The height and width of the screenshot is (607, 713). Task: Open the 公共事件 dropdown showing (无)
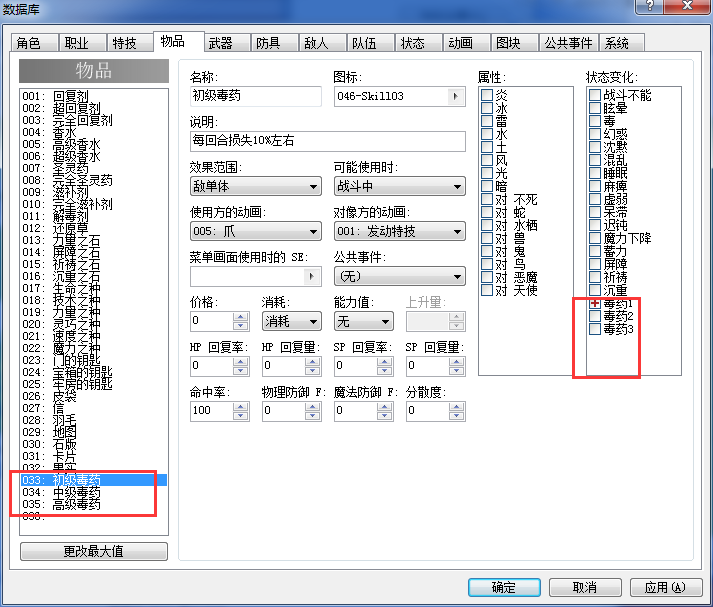click(400, 276)
